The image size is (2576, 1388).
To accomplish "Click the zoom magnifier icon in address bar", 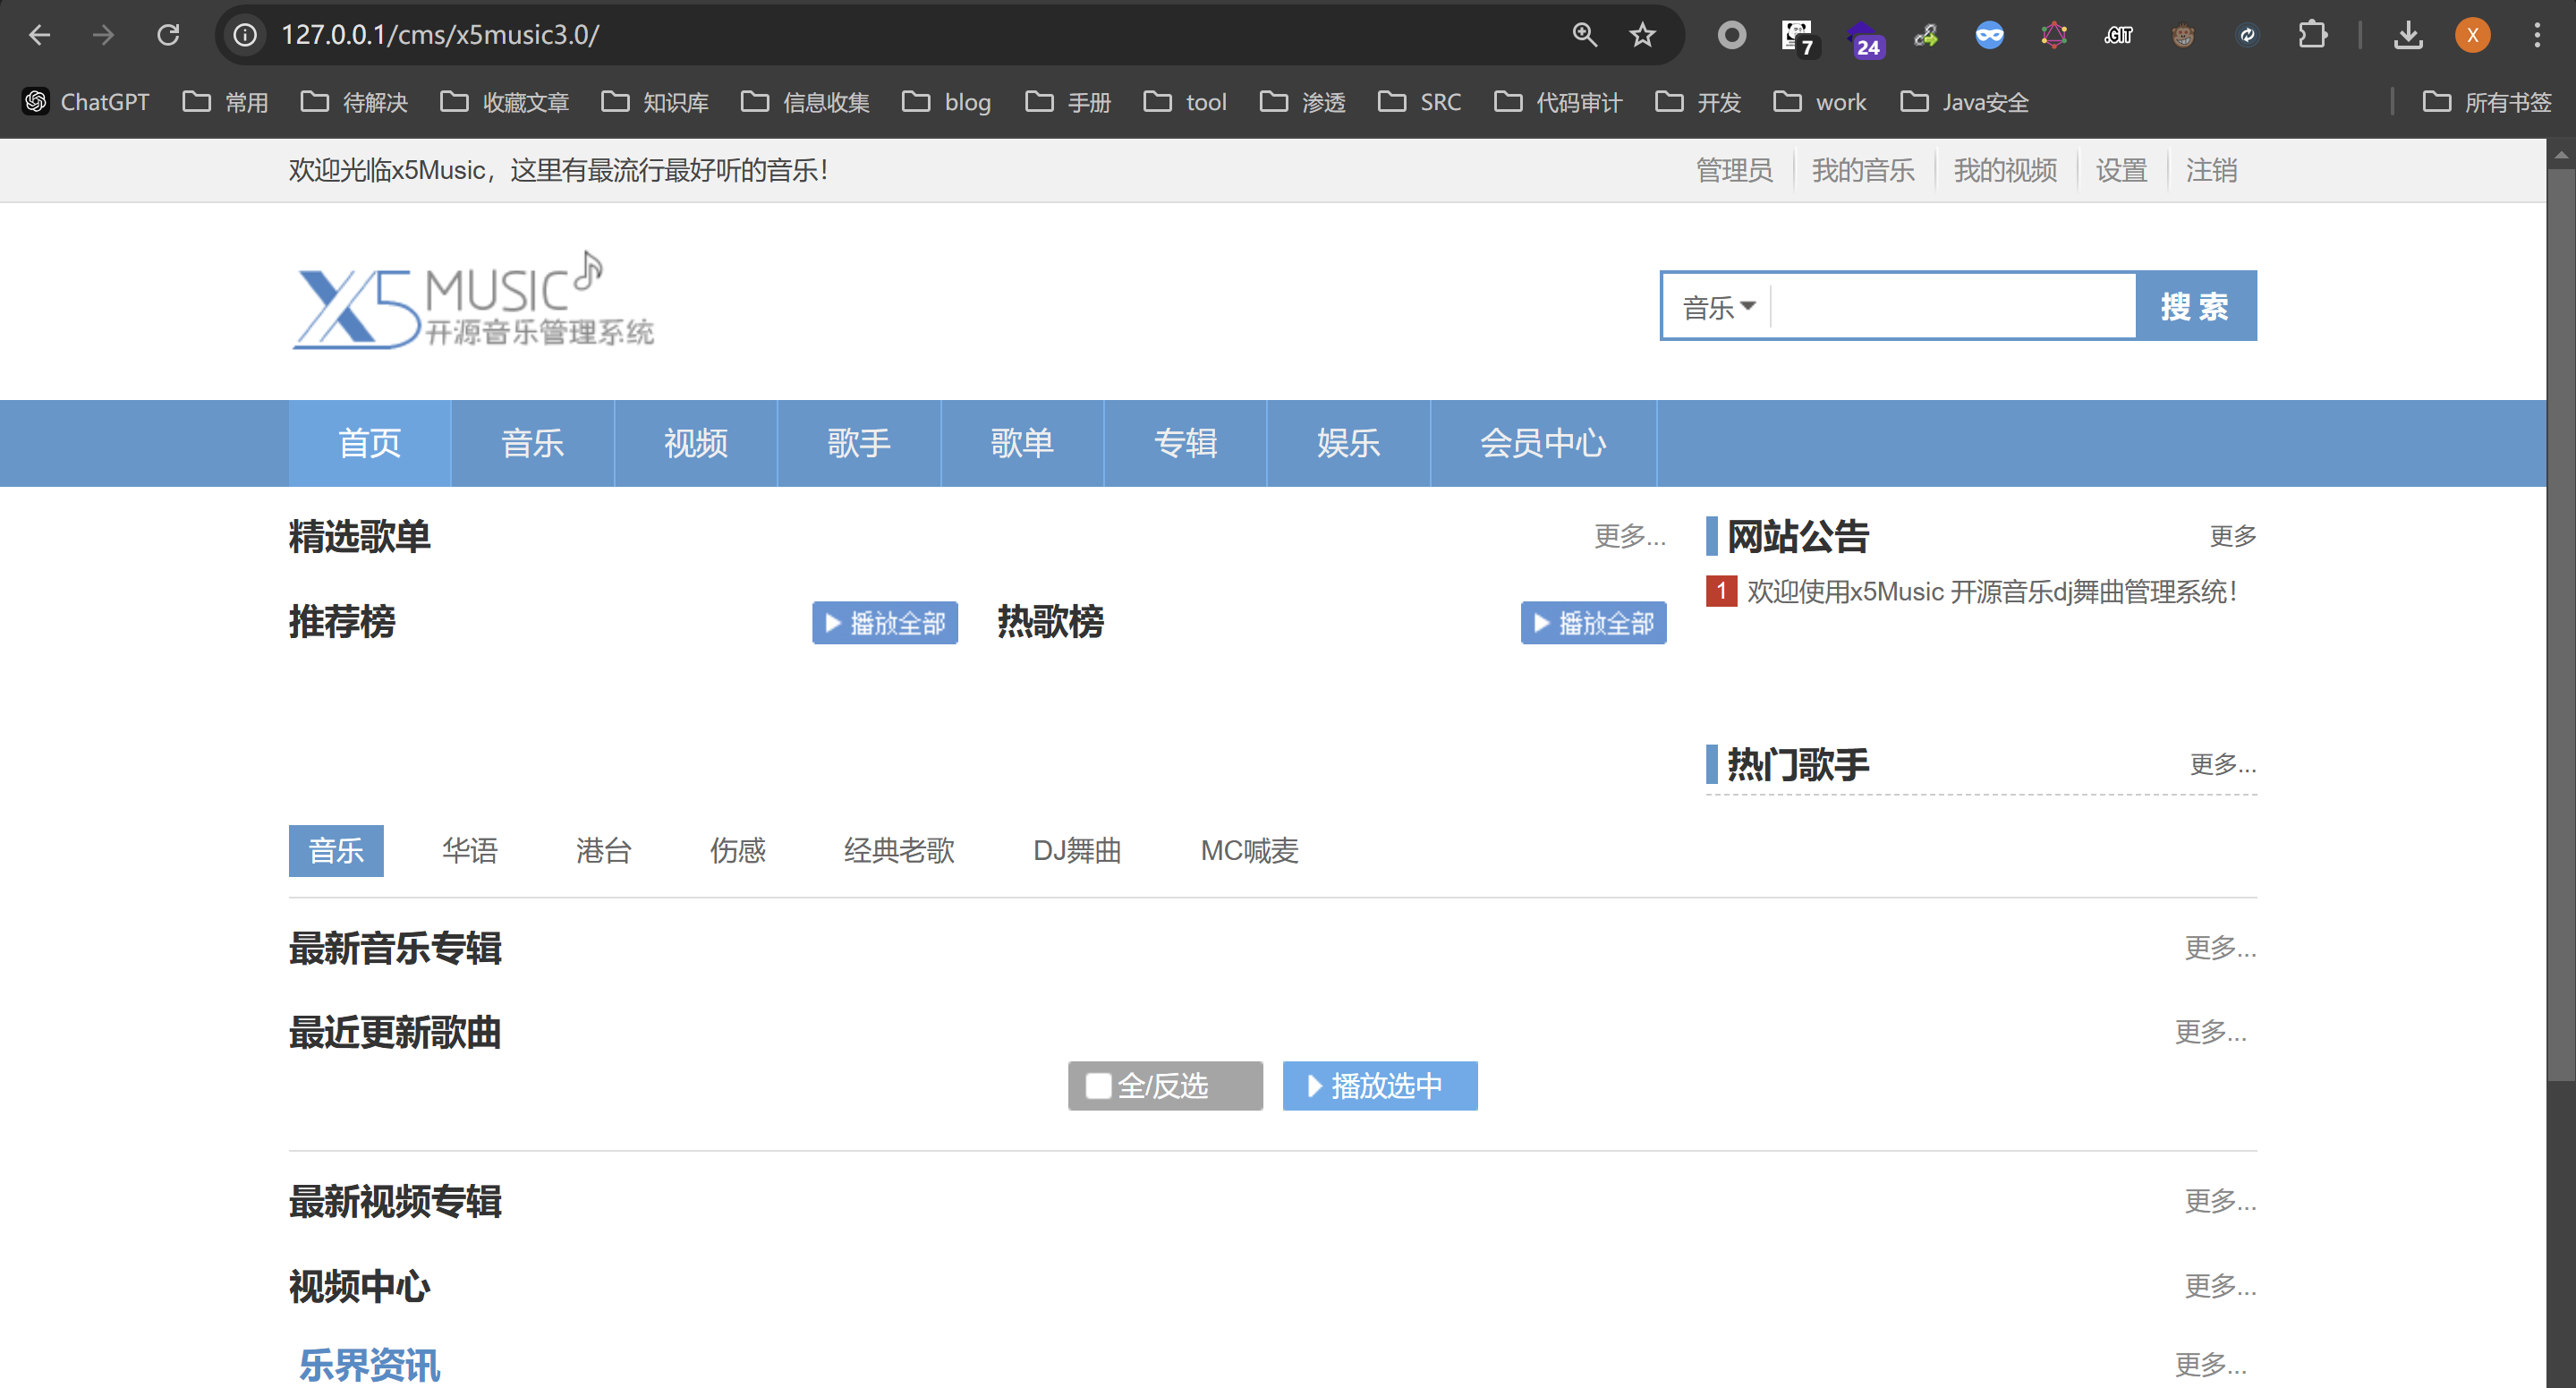I will [1584, 35].
